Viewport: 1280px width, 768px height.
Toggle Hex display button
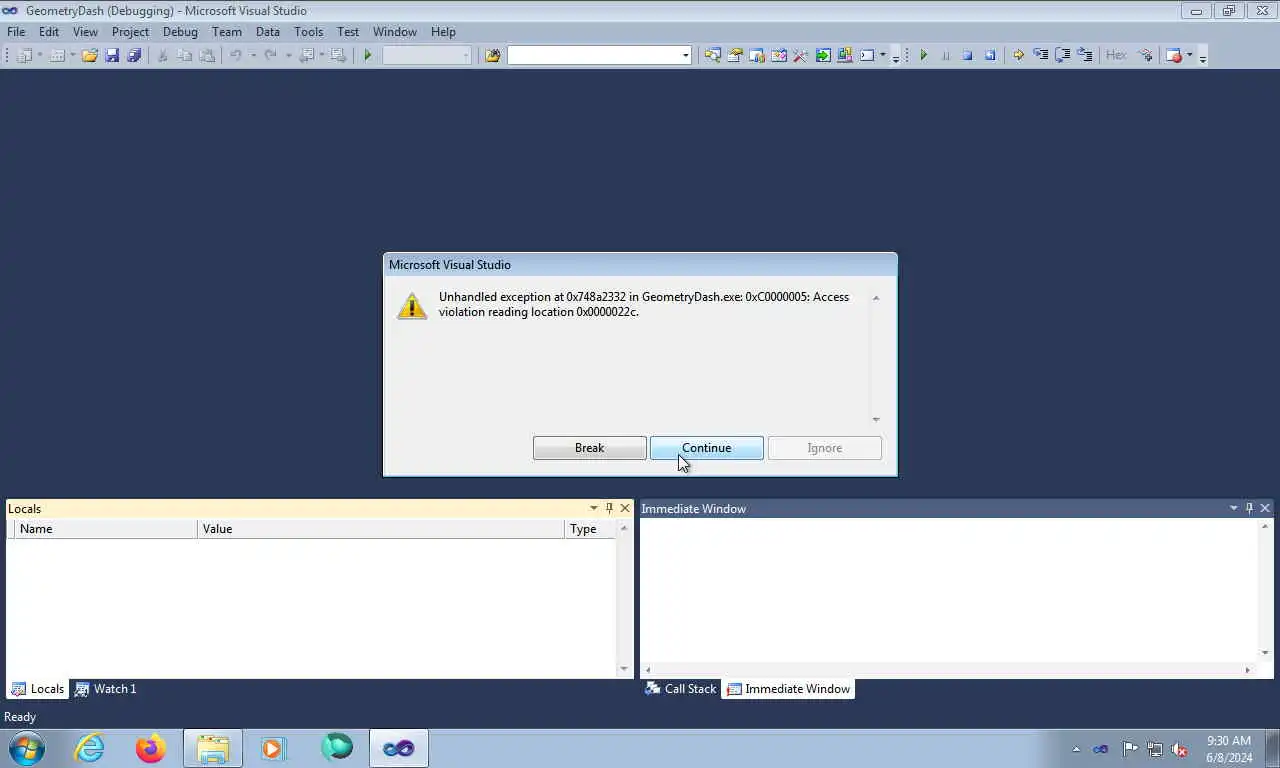pos(1116,55)
